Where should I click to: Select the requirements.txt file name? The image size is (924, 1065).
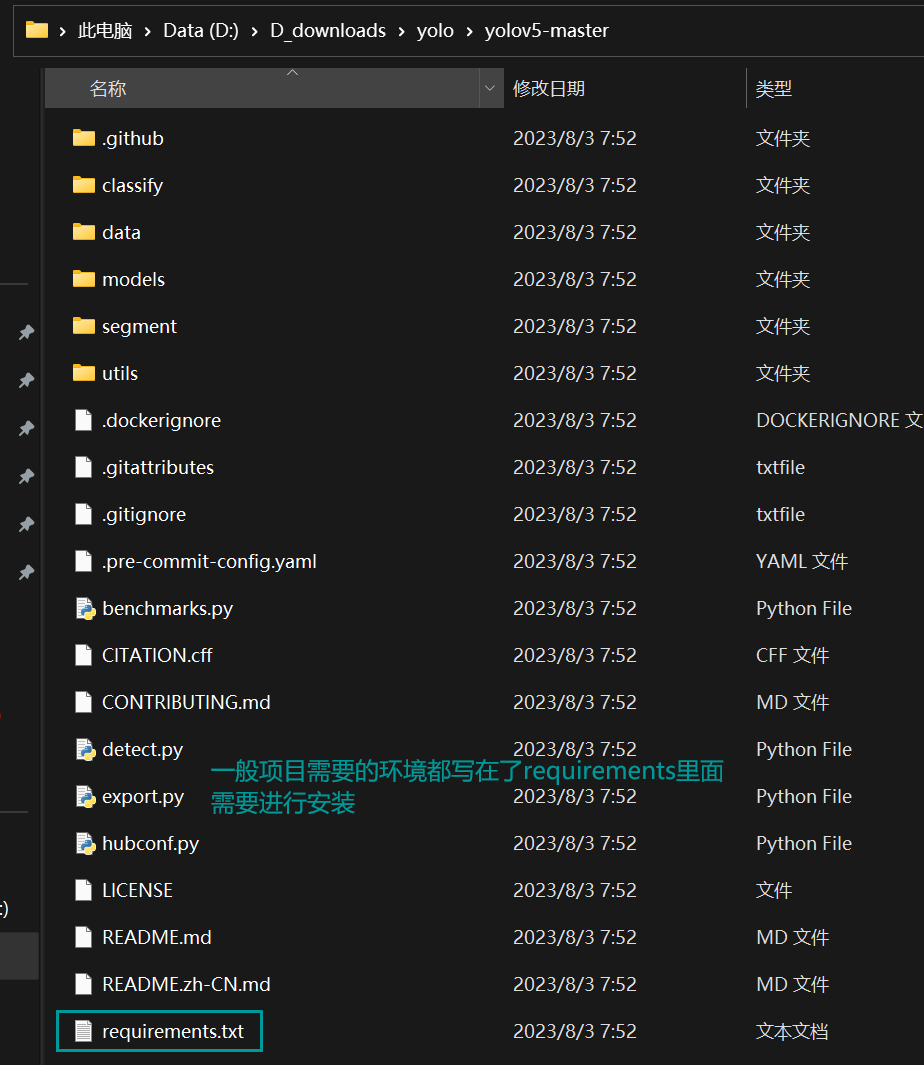(173, 1031)
